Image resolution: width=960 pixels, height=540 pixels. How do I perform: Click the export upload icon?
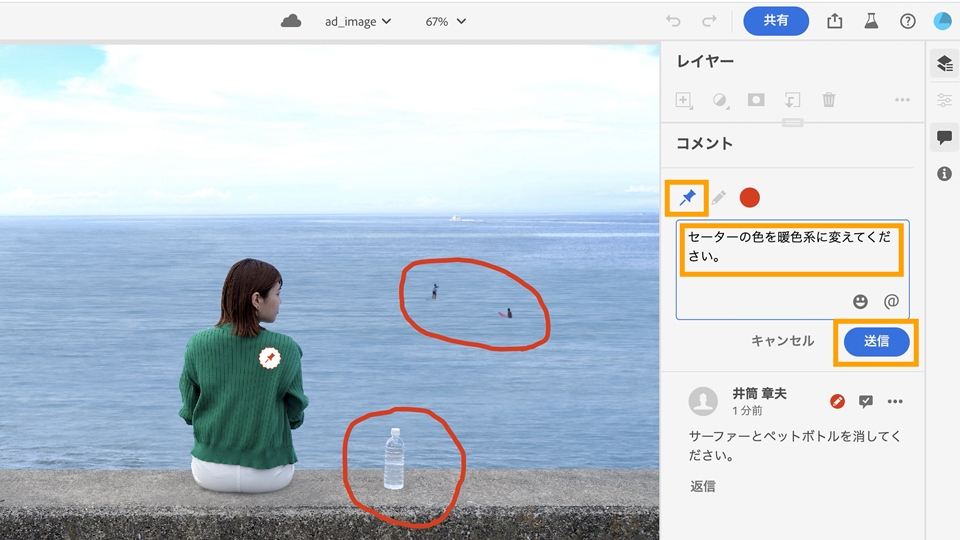click(834, 21)
